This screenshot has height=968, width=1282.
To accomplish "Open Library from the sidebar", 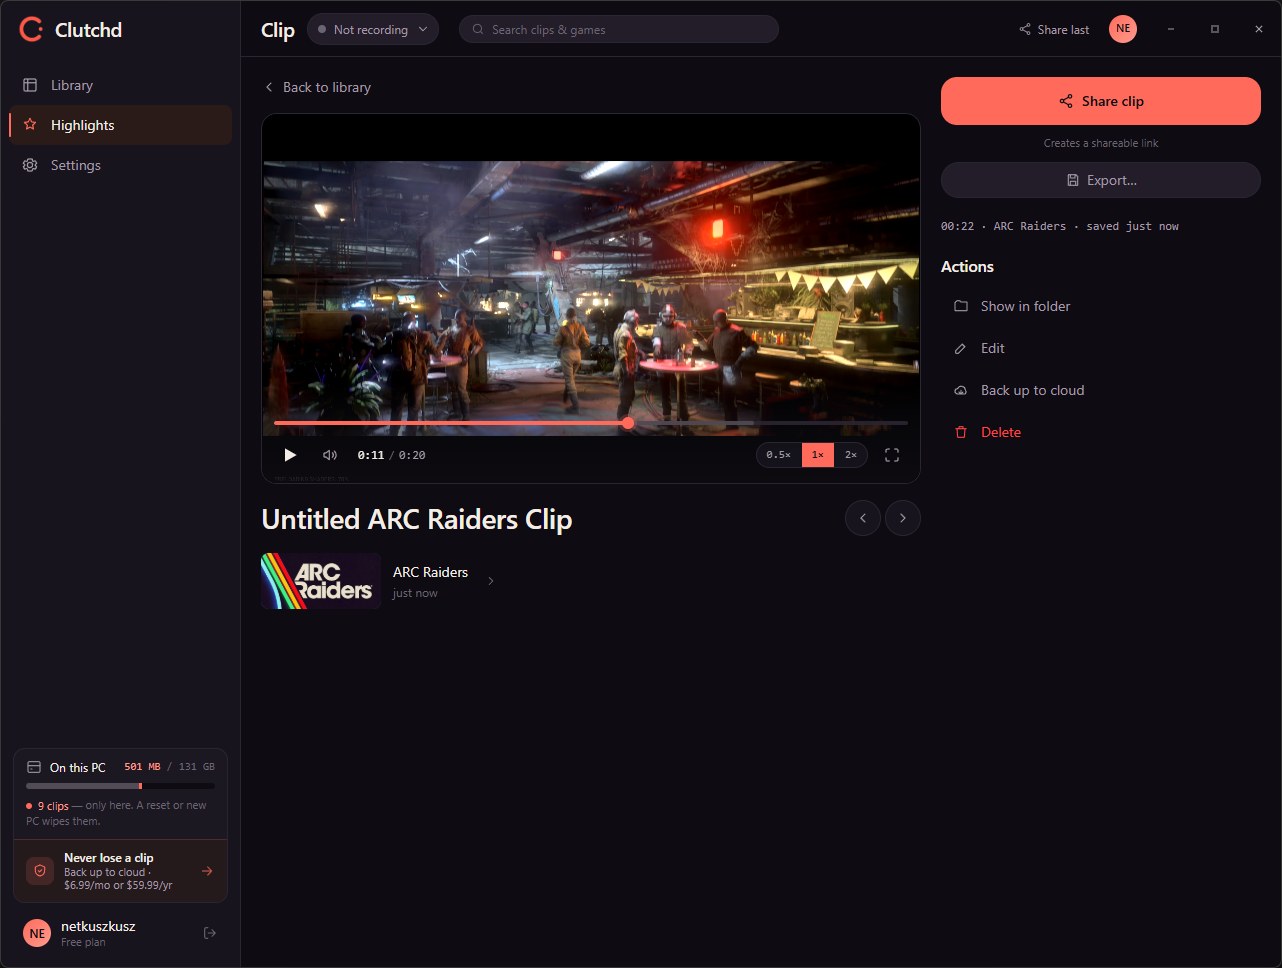I will (x=121, y=85).
